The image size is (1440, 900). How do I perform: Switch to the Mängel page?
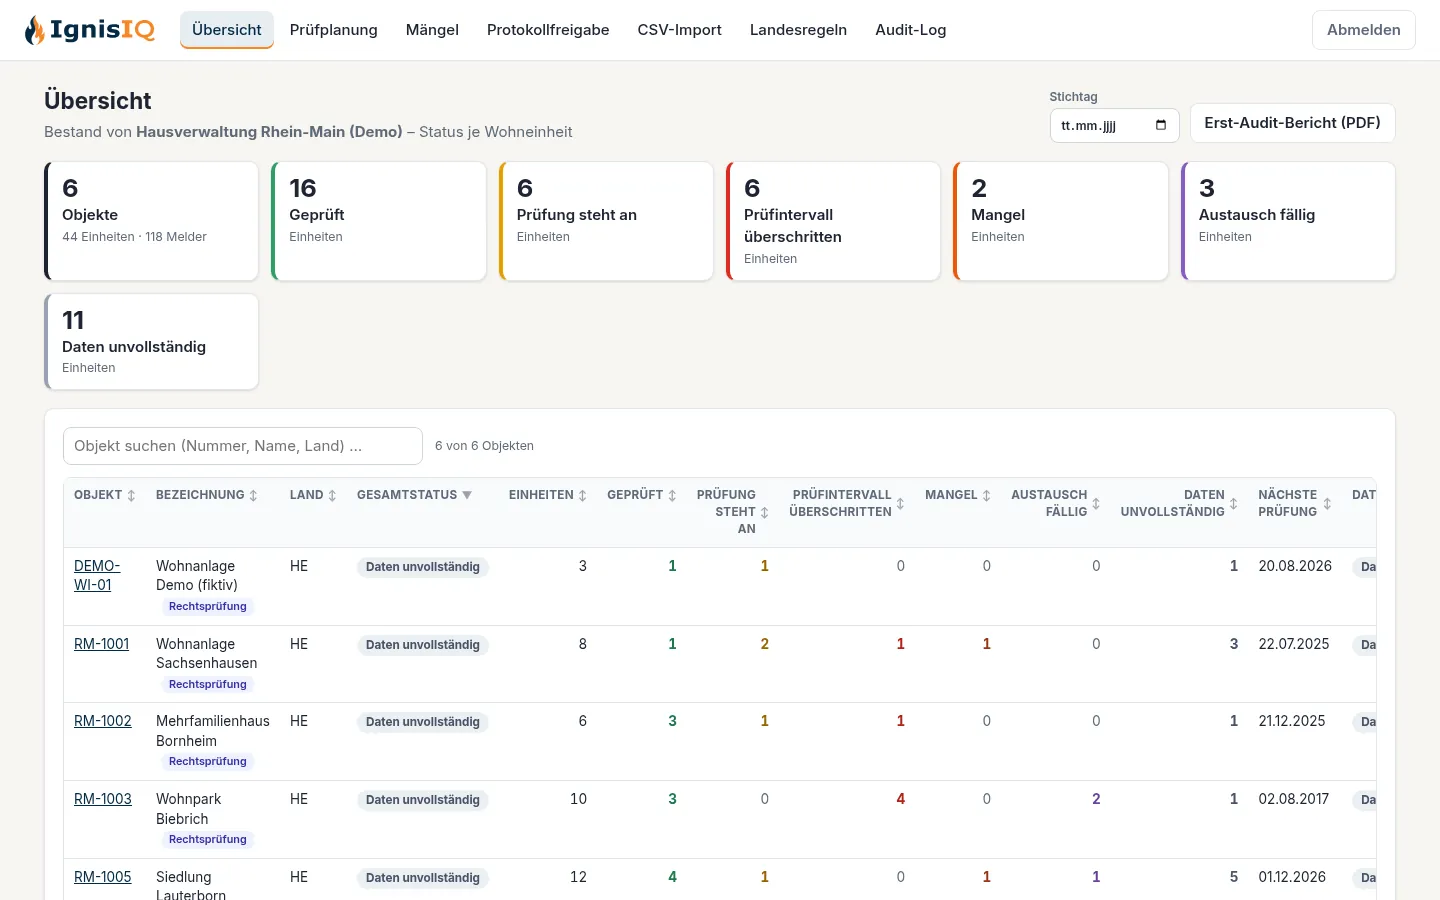pos(432,30)
